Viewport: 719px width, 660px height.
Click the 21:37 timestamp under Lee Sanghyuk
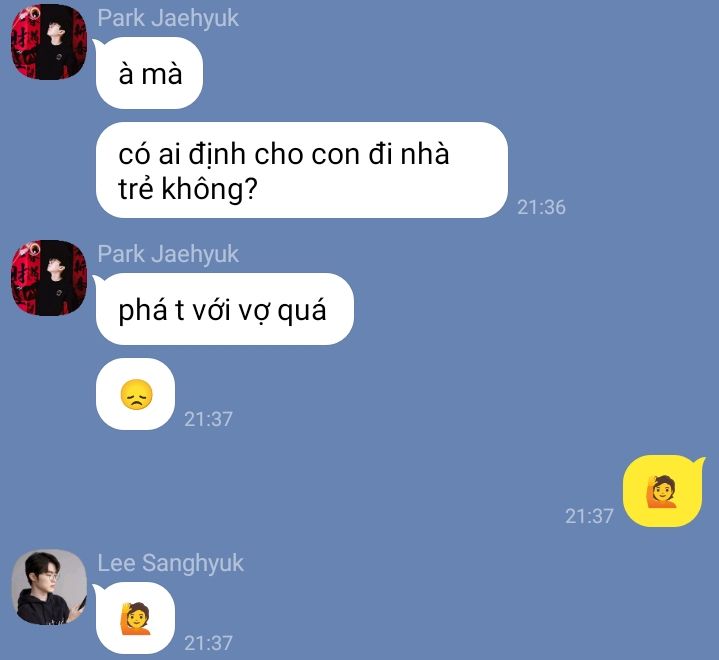208,643
